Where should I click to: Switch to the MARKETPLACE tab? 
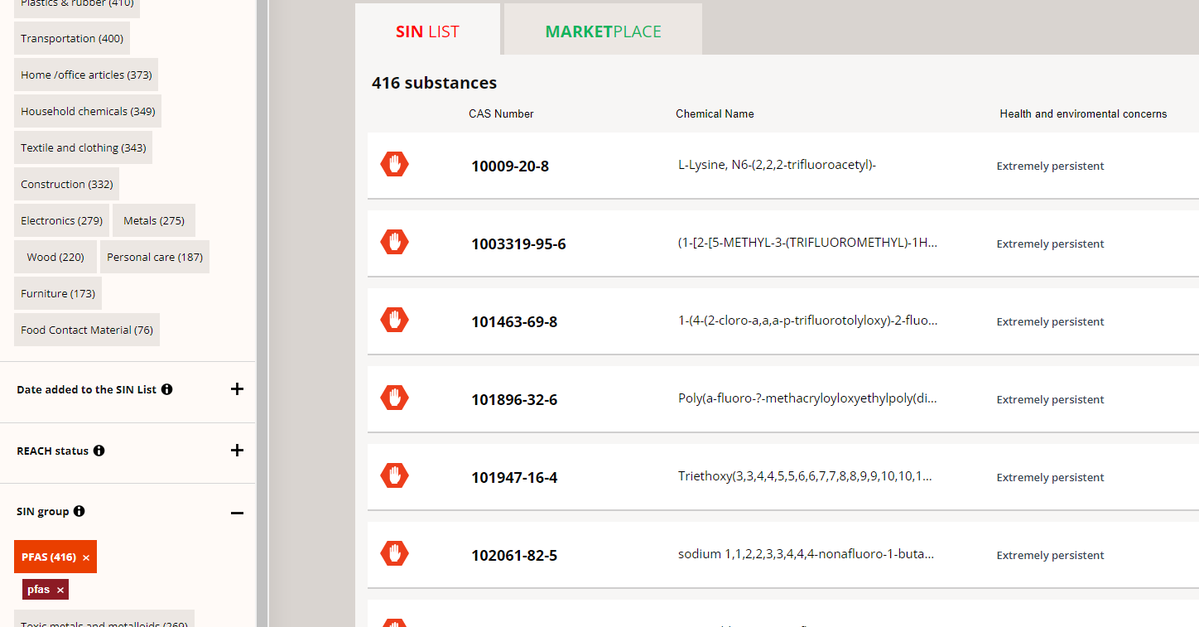click(x=603, y=31)
